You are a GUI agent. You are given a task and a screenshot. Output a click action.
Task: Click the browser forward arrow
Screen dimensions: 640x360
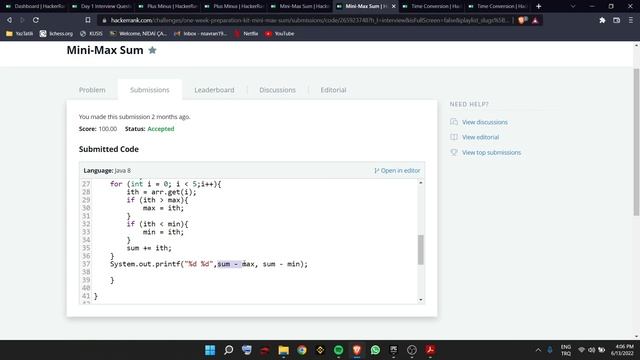pos(22,20)
